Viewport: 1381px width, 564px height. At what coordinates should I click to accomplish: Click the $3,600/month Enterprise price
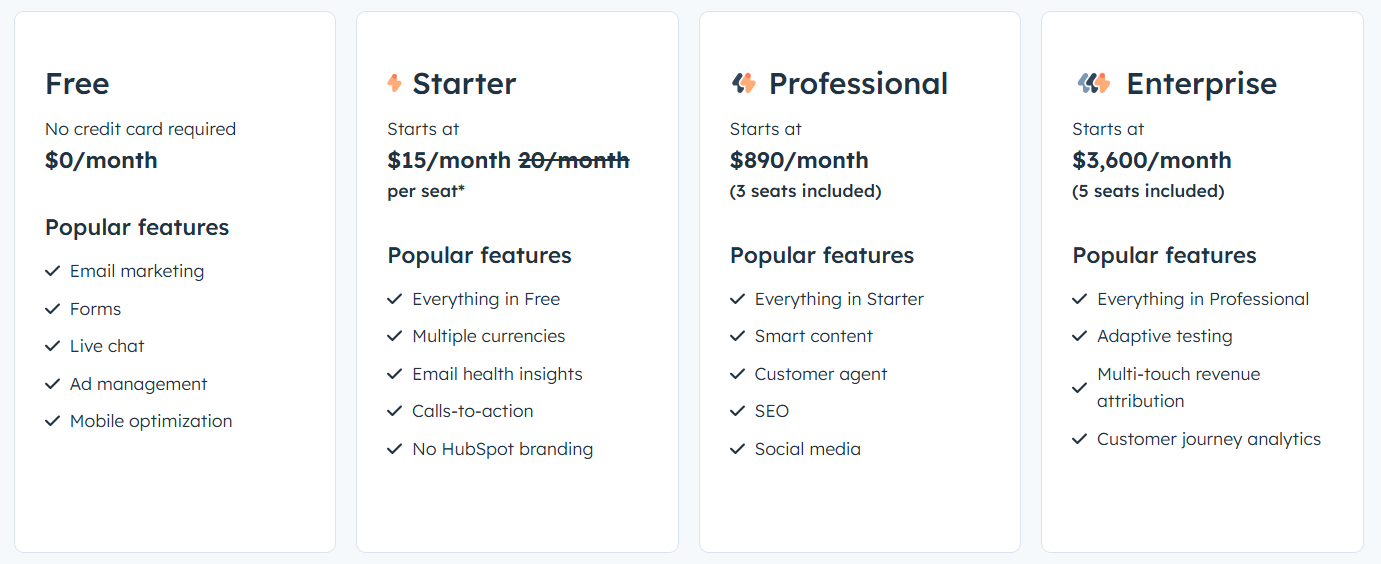pos(1152,160)
